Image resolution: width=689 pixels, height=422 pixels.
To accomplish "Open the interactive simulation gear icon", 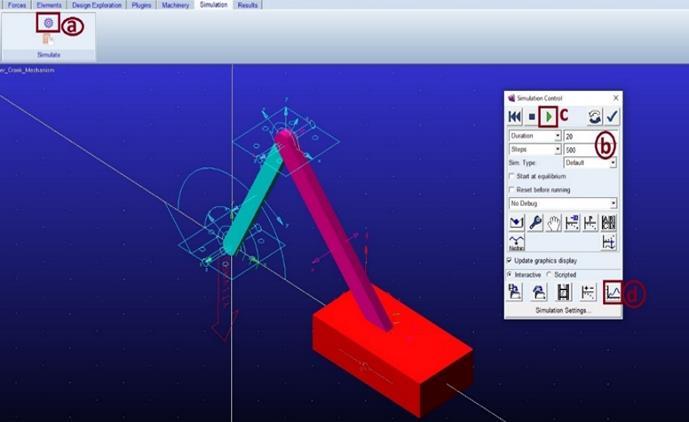I will click(x=48, y=22).
